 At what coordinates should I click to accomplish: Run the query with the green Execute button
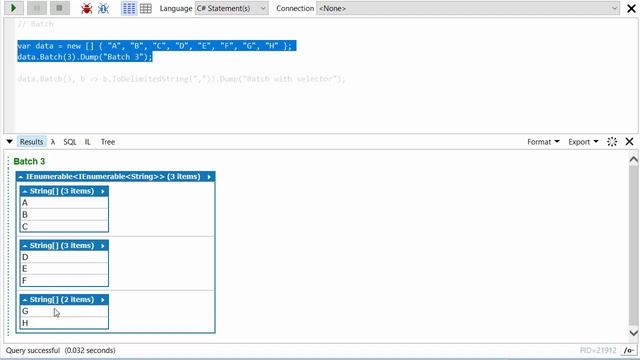(13, 8)
